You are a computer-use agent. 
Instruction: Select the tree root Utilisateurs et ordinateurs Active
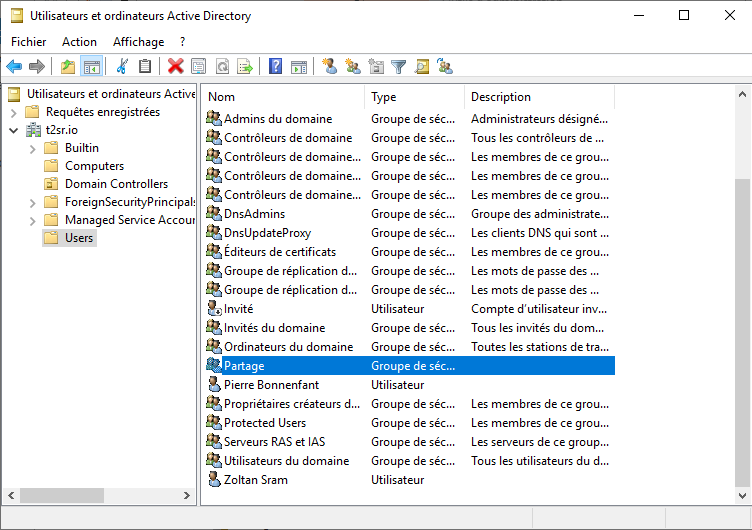tap(111, 94)
